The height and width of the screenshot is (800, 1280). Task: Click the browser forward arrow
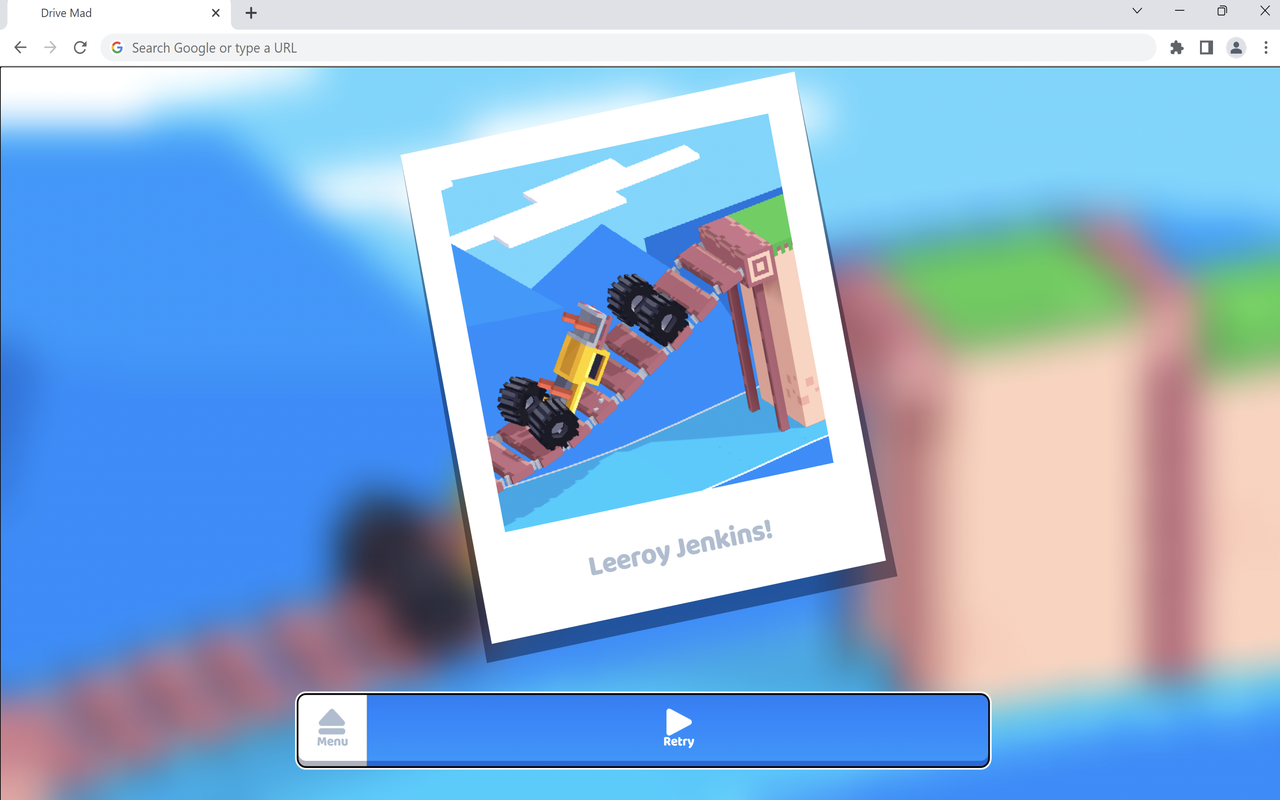point(48,47)
